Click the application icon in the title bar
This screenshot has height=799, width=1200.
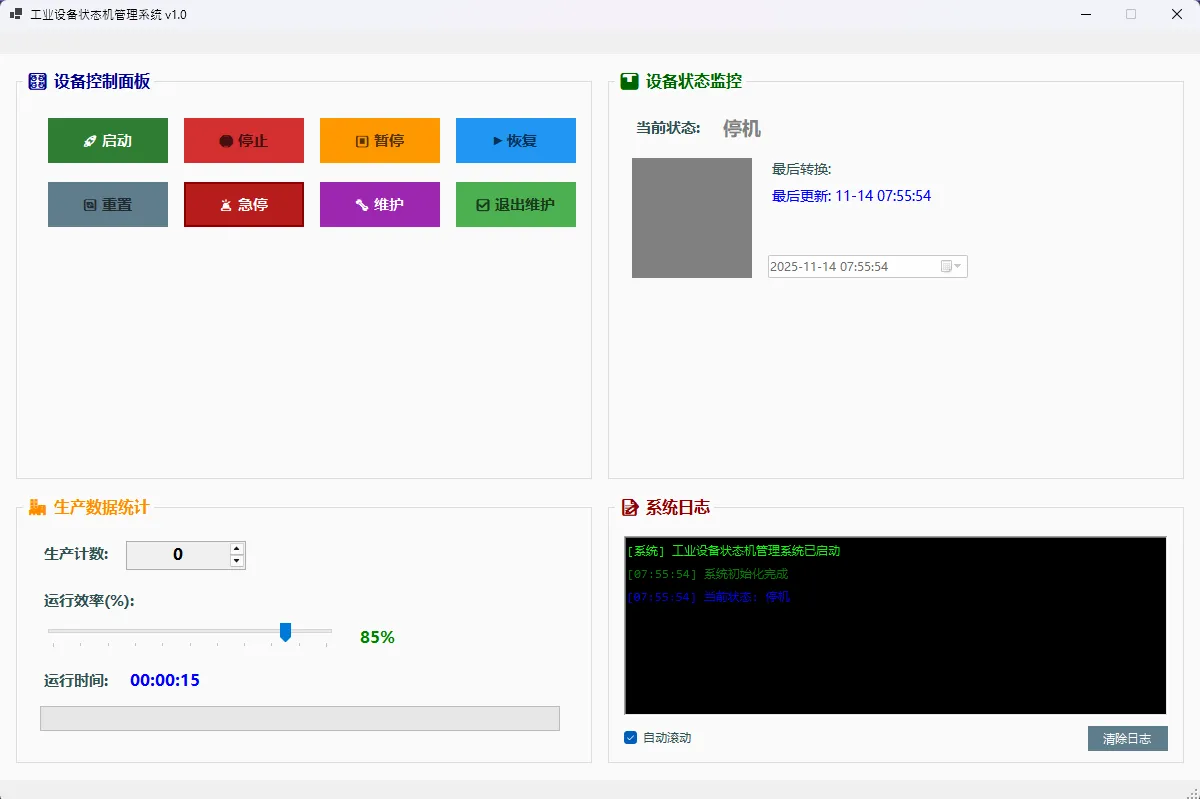coord(15,15)
